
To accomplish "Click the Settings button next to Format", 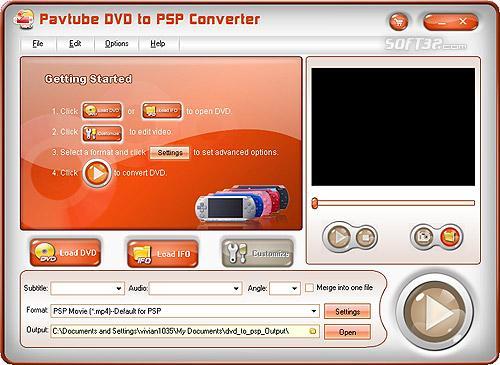I will tap(347, 312).
